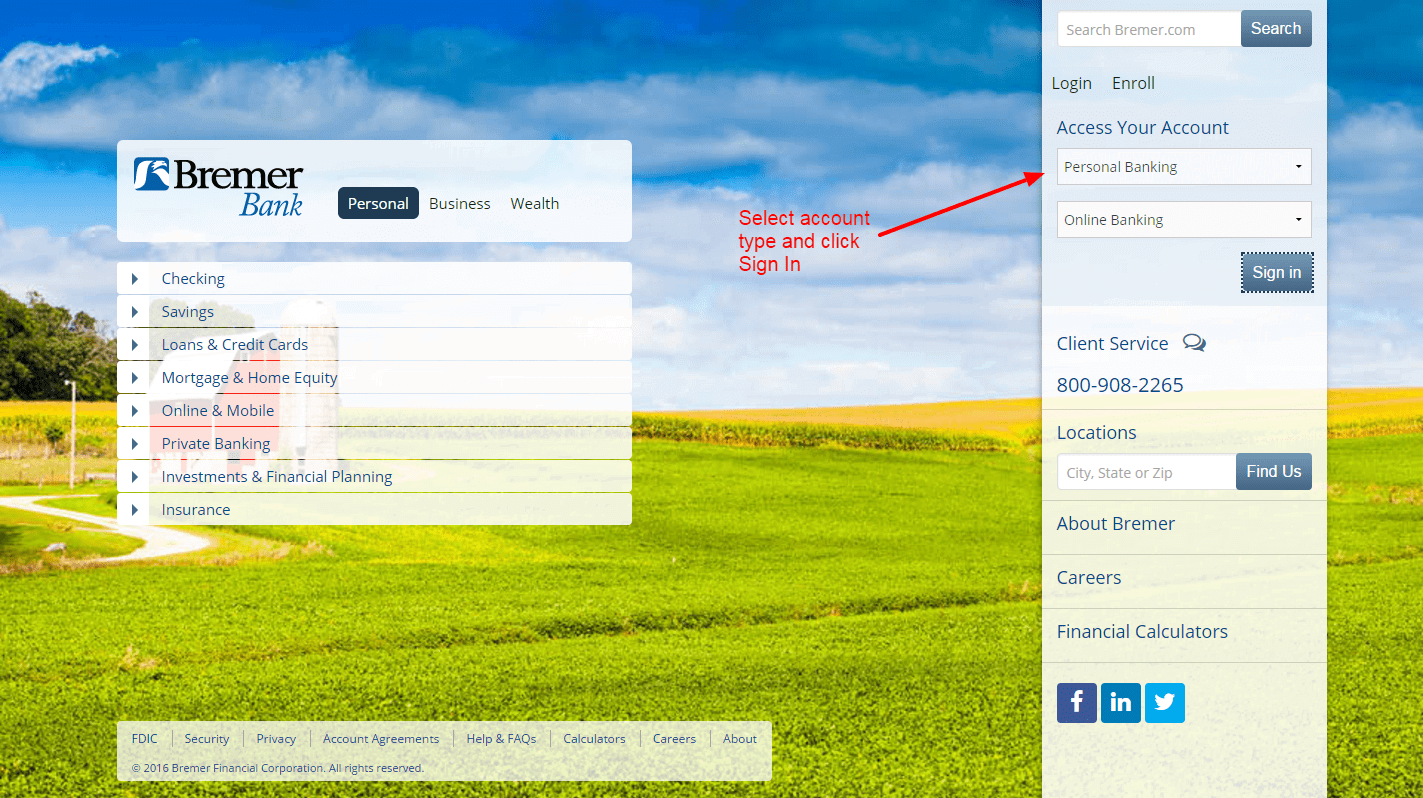Screen dimensions: 1423x798
Task: Expand the Online & Mobile arrow
Action: pyautogui.click(x=135, y=411)
